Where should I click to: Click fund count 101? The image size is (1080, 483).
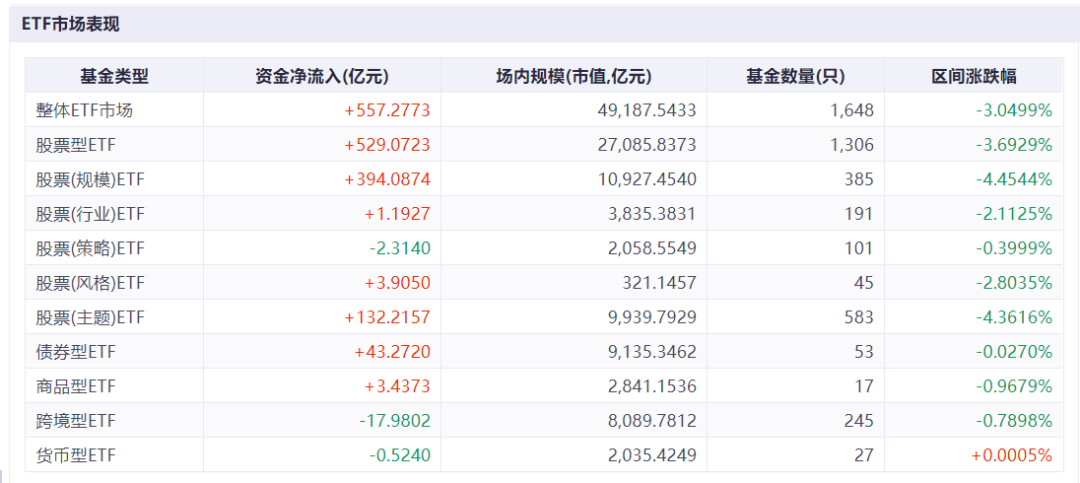pyautogui.click(x=860, y=248)
